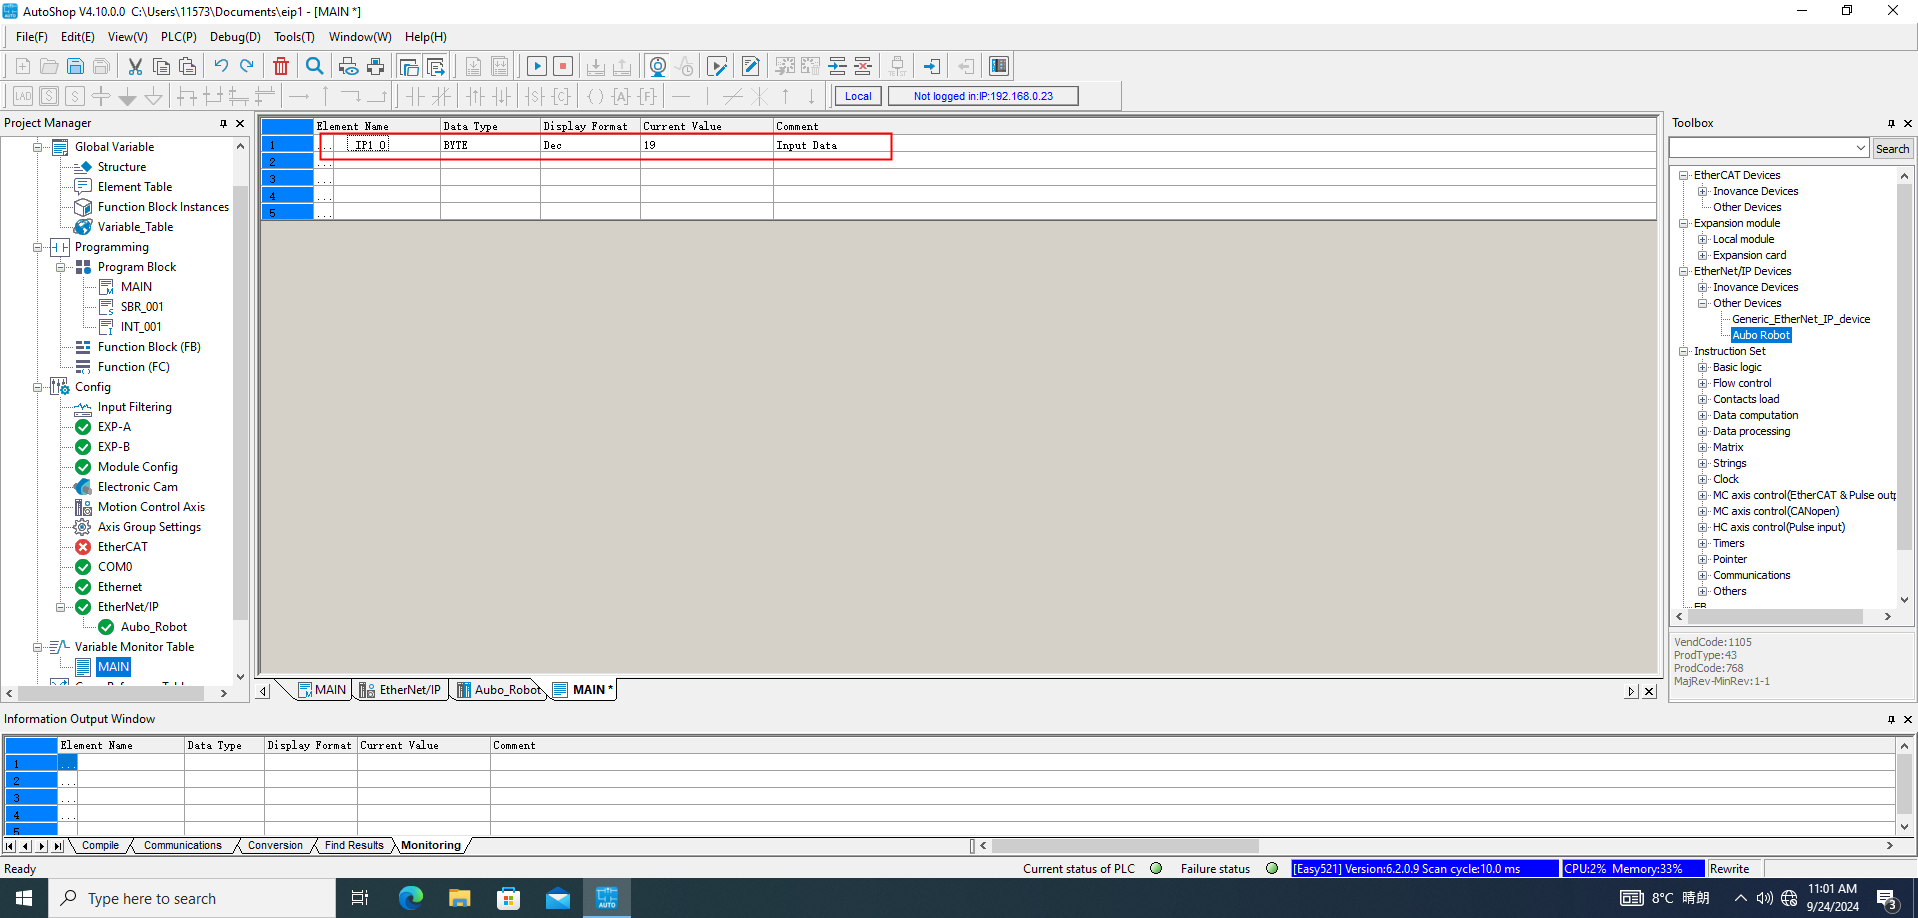Select Aubo Robot in Toolbox
The width and height of the screenshot is (1918, 918).
[x=1761, y=335]
